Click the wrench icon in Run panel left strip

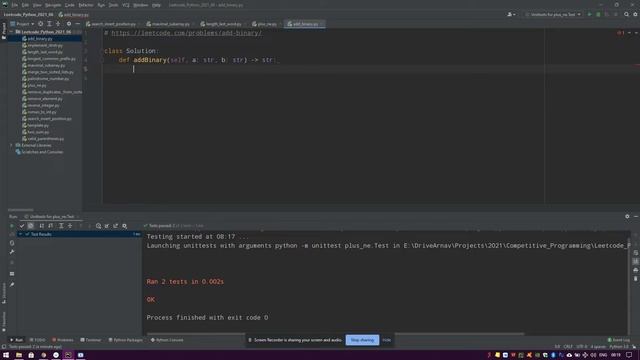point(12,252)
